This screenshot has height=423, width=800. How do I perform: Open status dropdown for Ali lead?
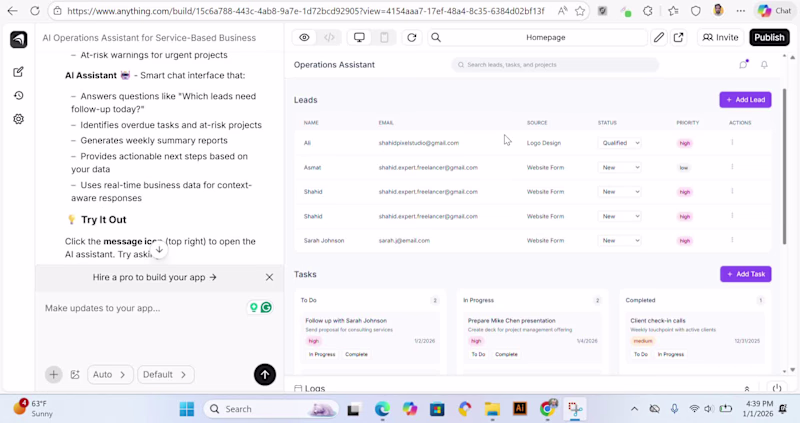pyautogui.click(x=620, y=143)
